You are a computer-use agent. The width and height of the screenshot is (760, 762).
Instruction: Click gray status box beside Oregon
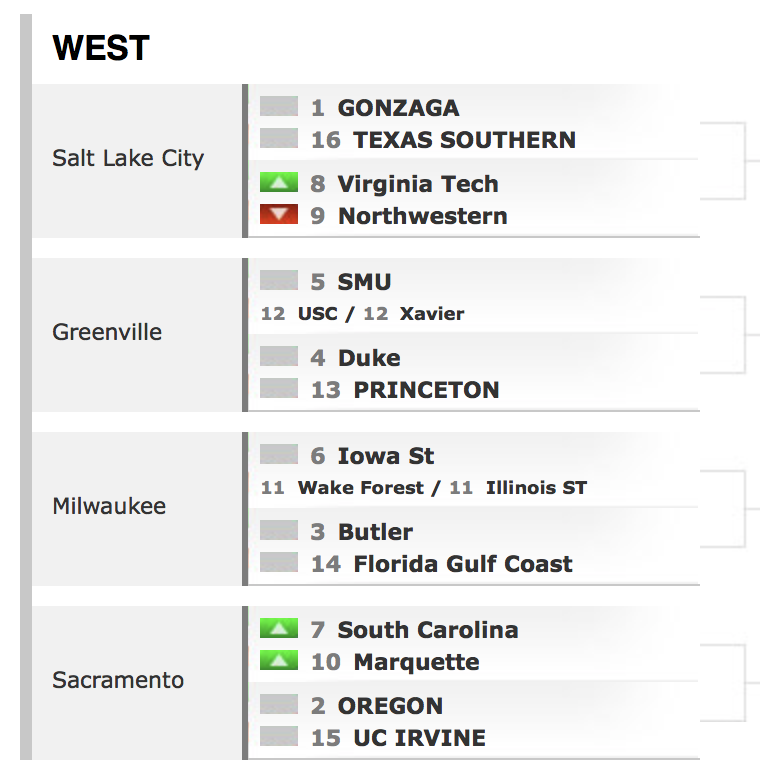click(279, 704)
